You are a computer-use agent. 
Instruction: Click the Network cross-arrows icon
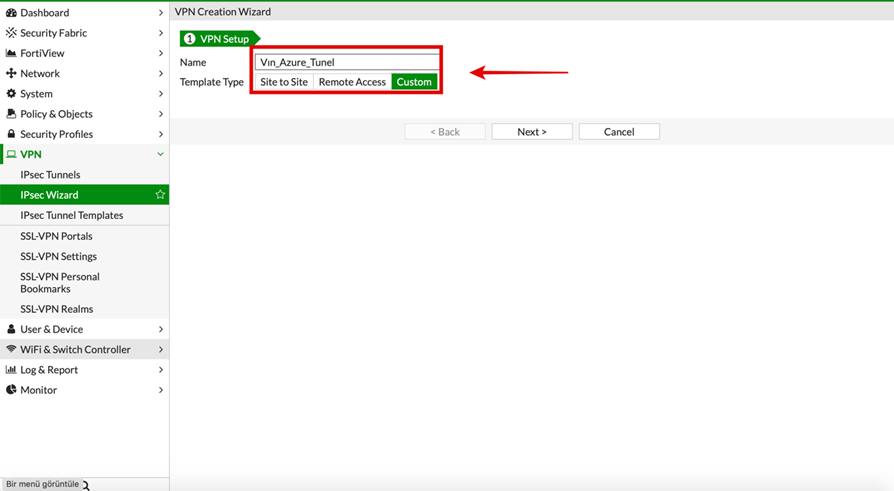(11, 74)
